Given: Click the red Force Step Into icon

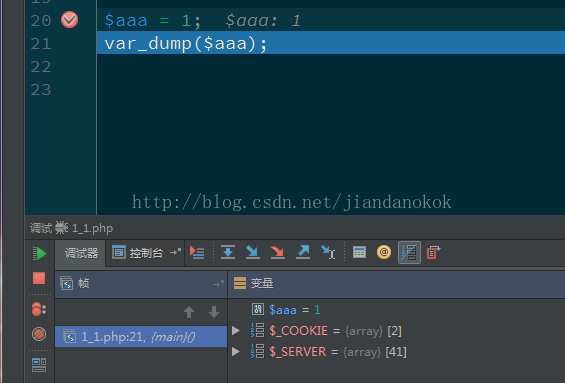Looking at the screenshot, I should (277, 252).
